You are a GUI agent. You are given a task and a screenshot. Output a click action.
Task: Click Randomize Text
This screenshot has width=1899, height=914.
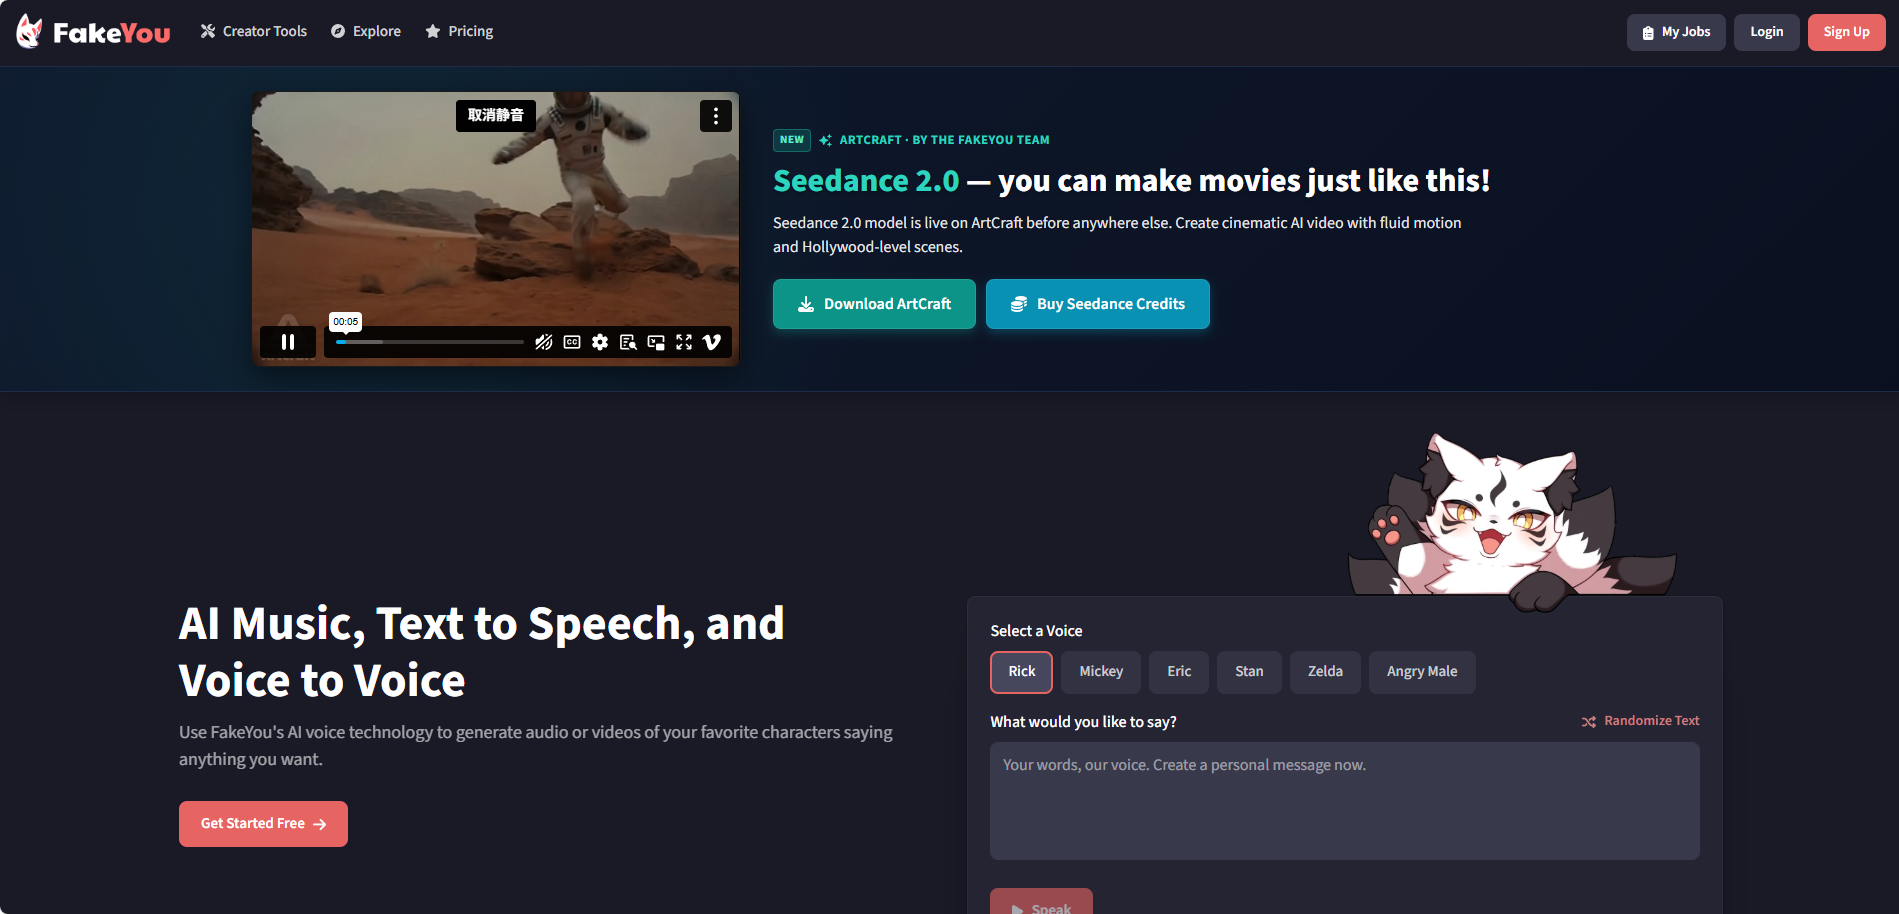(1641, 721)
